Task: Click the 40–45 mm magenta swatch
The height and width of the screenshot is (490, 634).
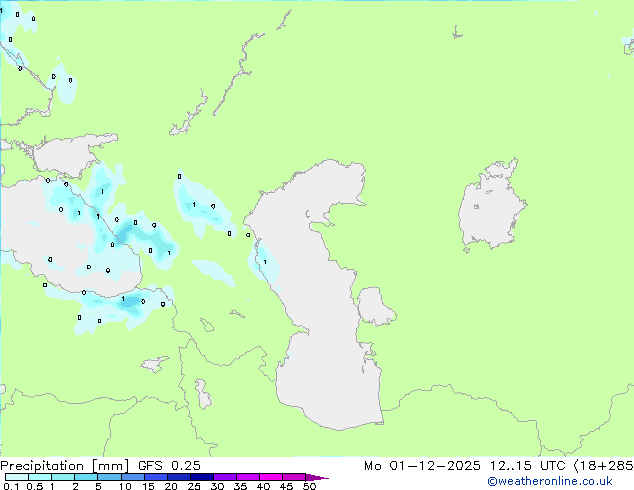Action: point(271,477)
